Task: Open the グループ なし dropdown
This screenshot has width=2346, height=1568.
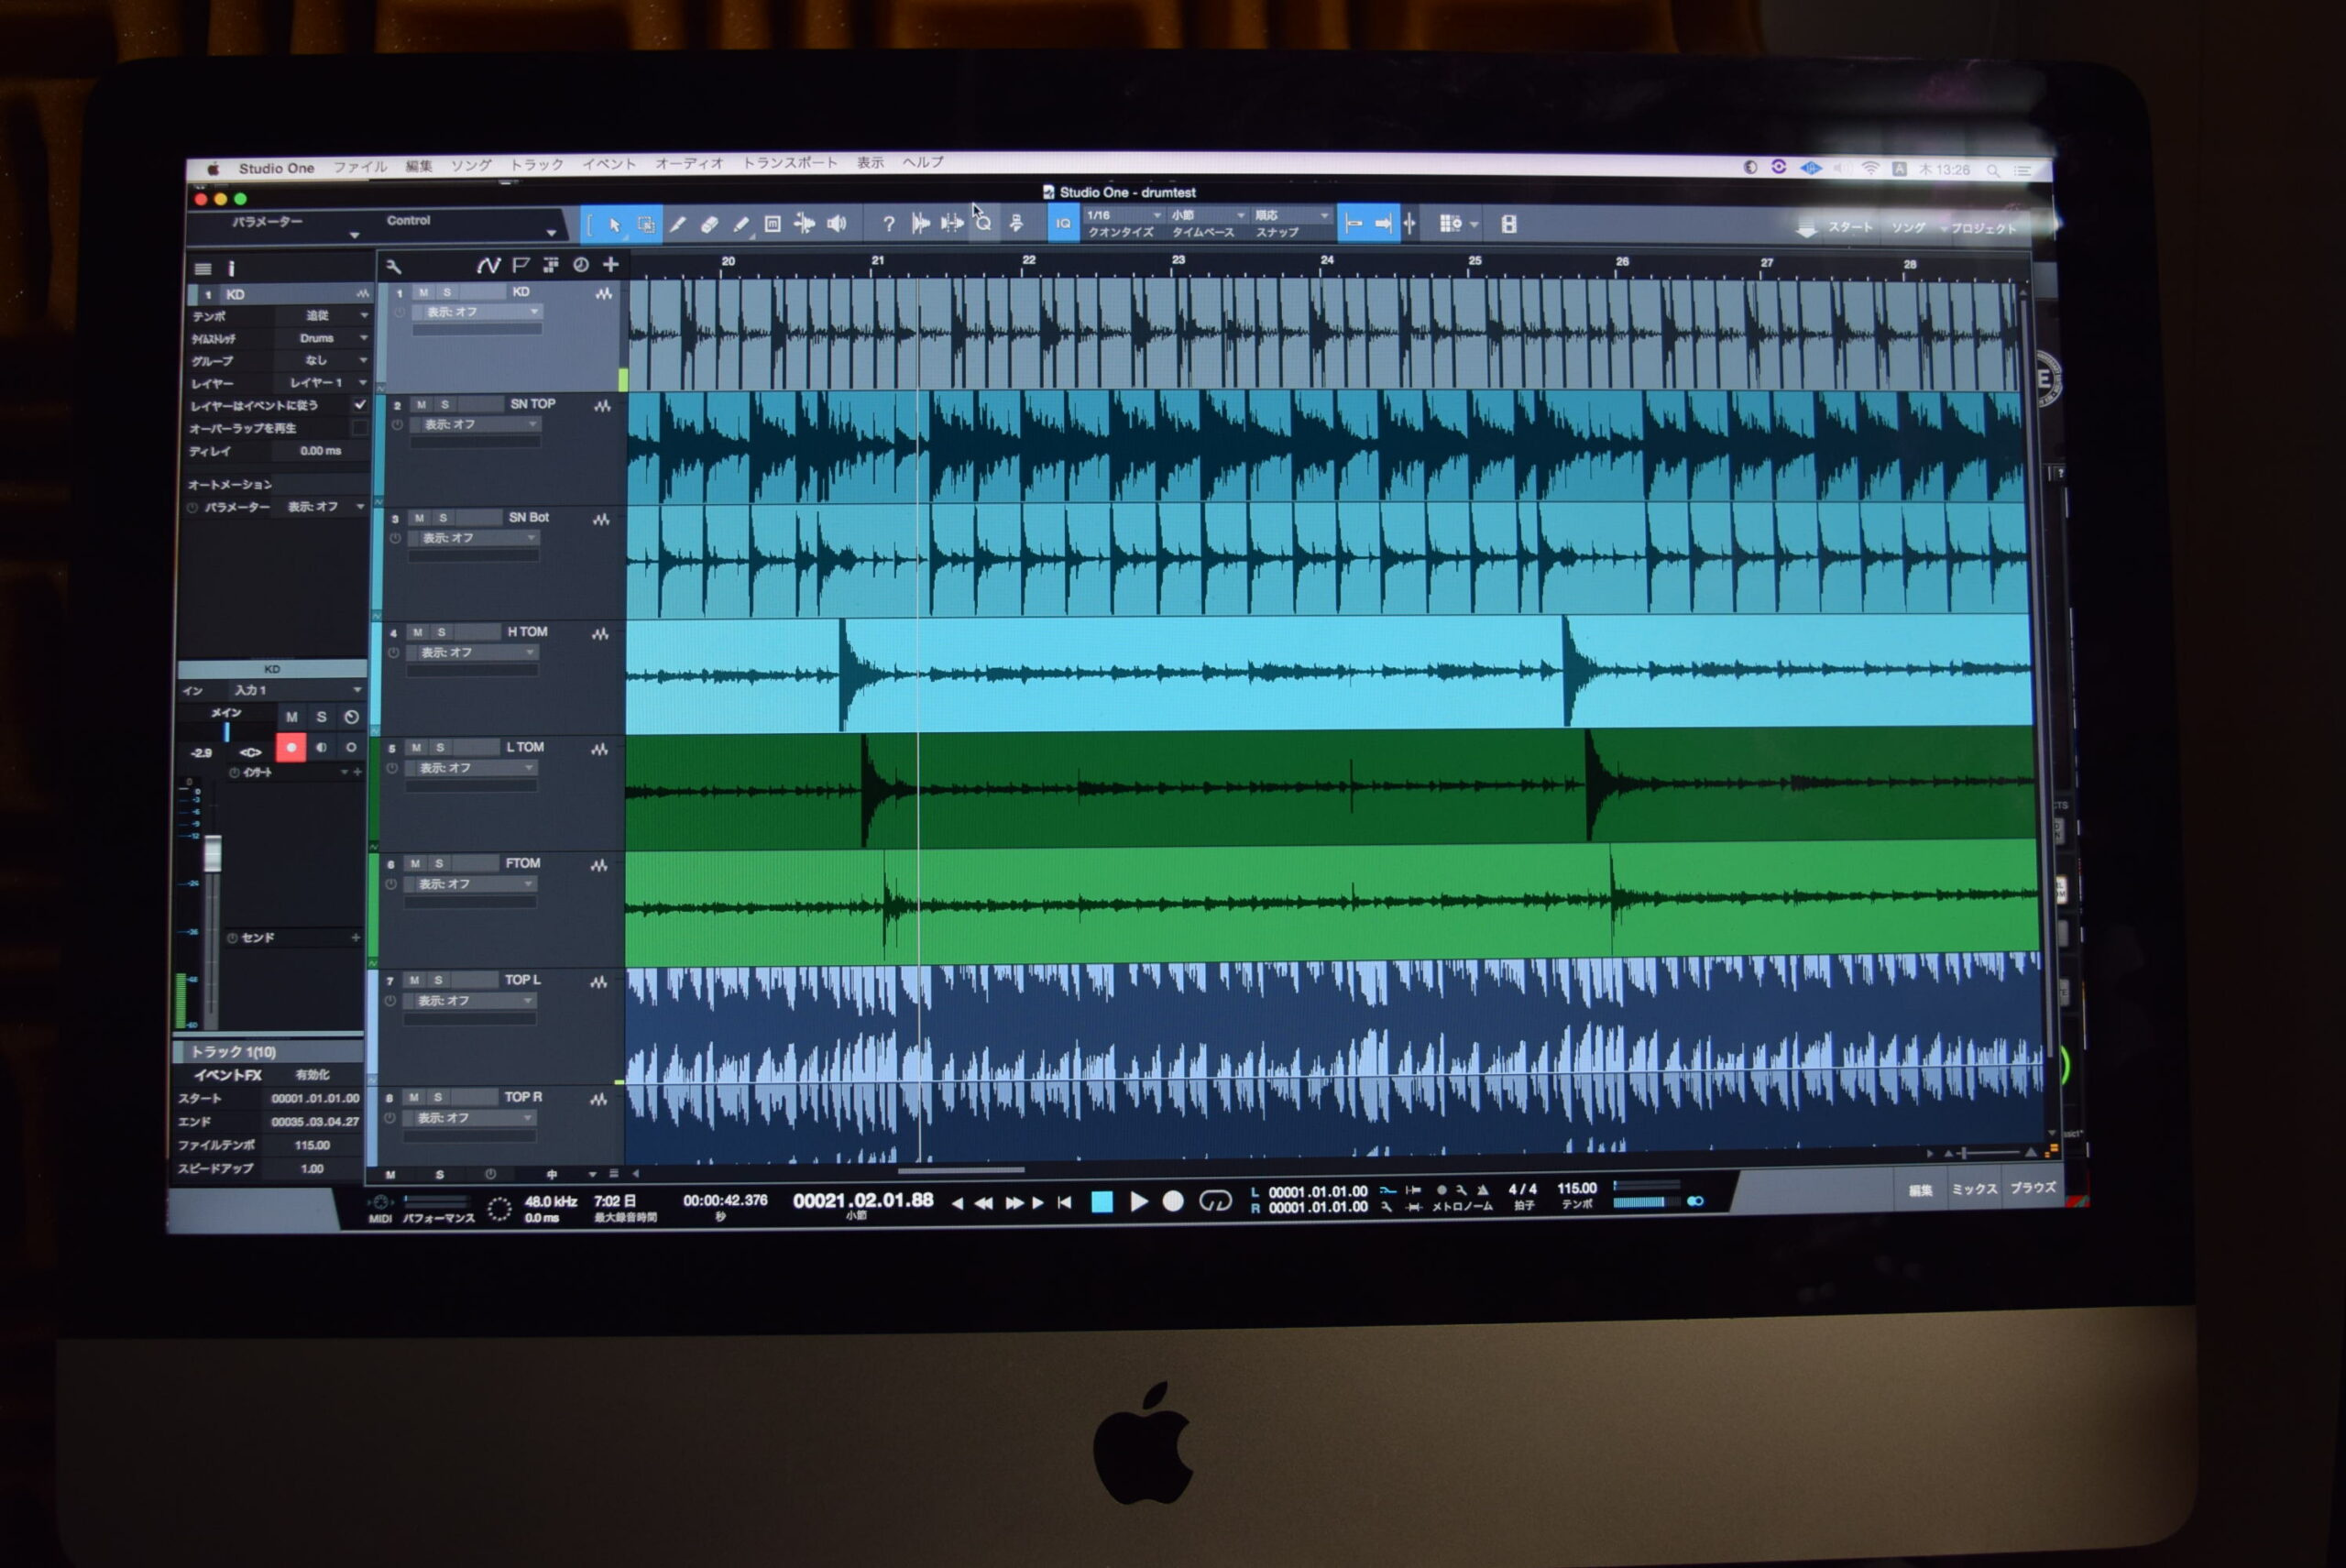Action: coord(323,361)
